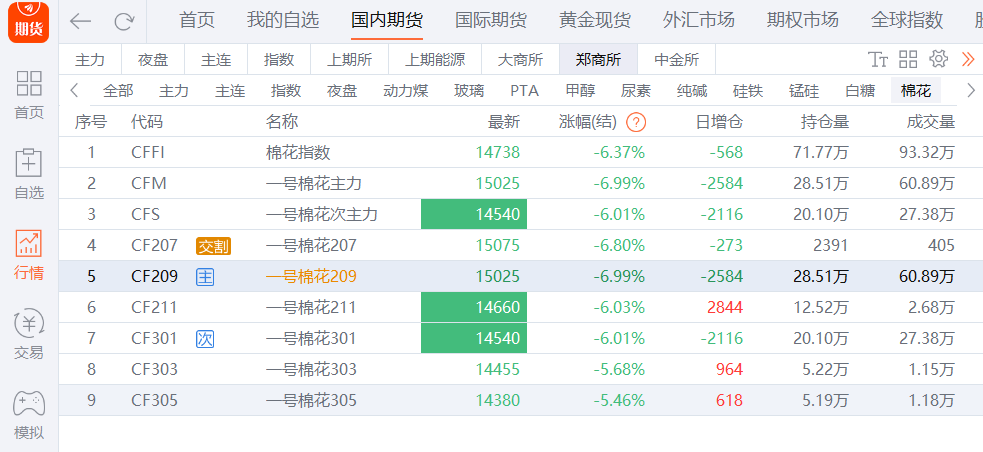The width and height of the screenshot is (983, 452).
Task: Click the question mark help icon beside 涨幅(结)
Action: [x=636, y=122]
